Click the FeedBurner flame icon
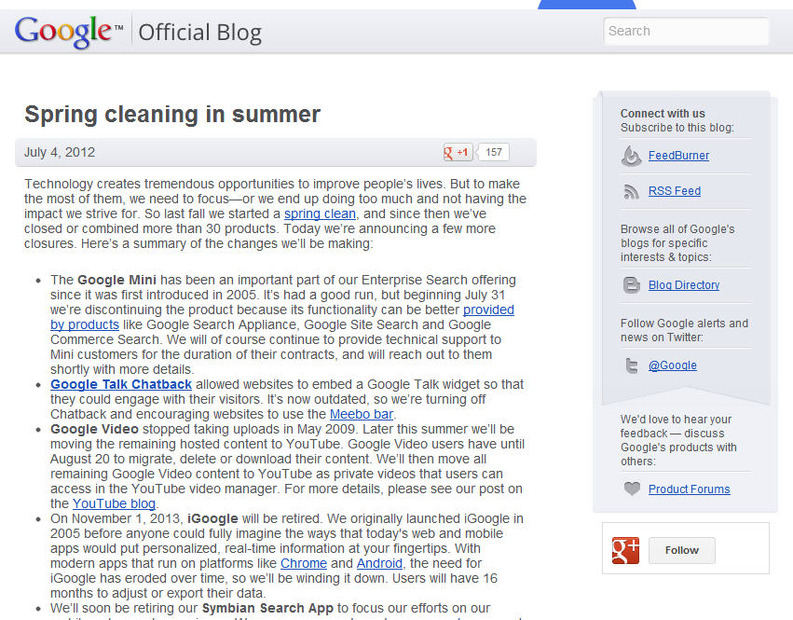This screenshot has width=793, height=620. click(x=631, y=156)
